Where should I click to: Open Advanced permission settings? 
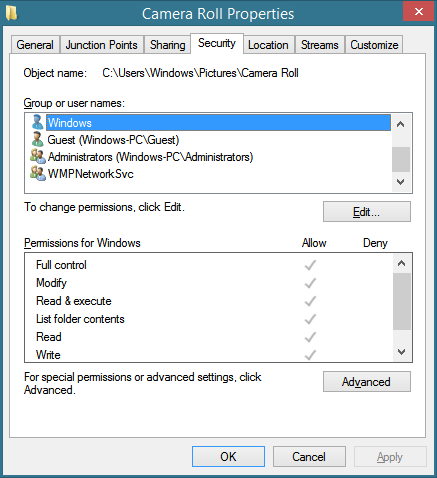[x=367, y=382]
